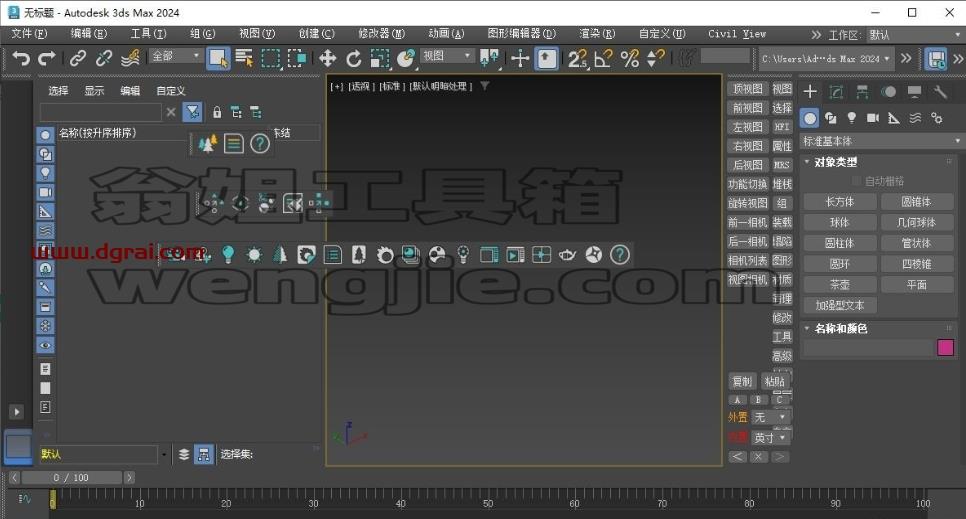Select the Helpers category in the Create panel
Screen dimensions: 966x519
coord(894,118)
